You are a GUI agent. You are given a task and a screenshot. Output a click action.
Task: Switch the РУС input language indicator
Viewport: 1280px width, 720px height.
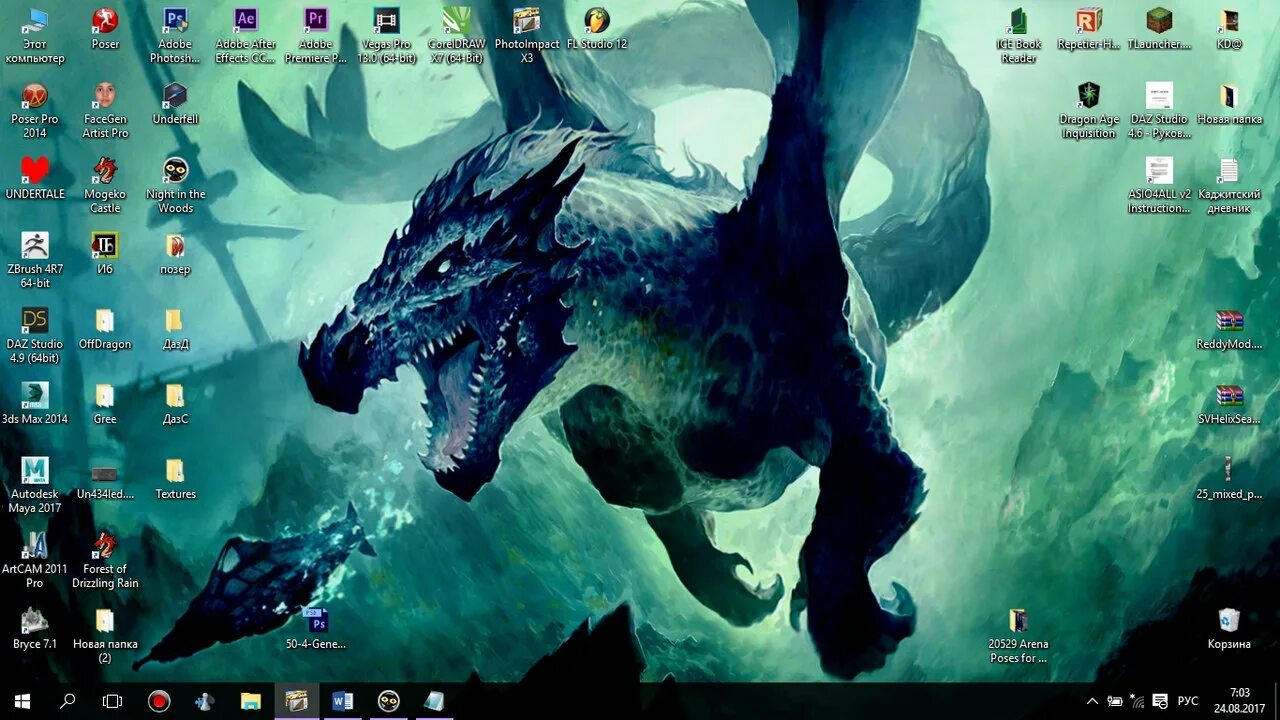pyautogui.click(x=1188, y=701)
